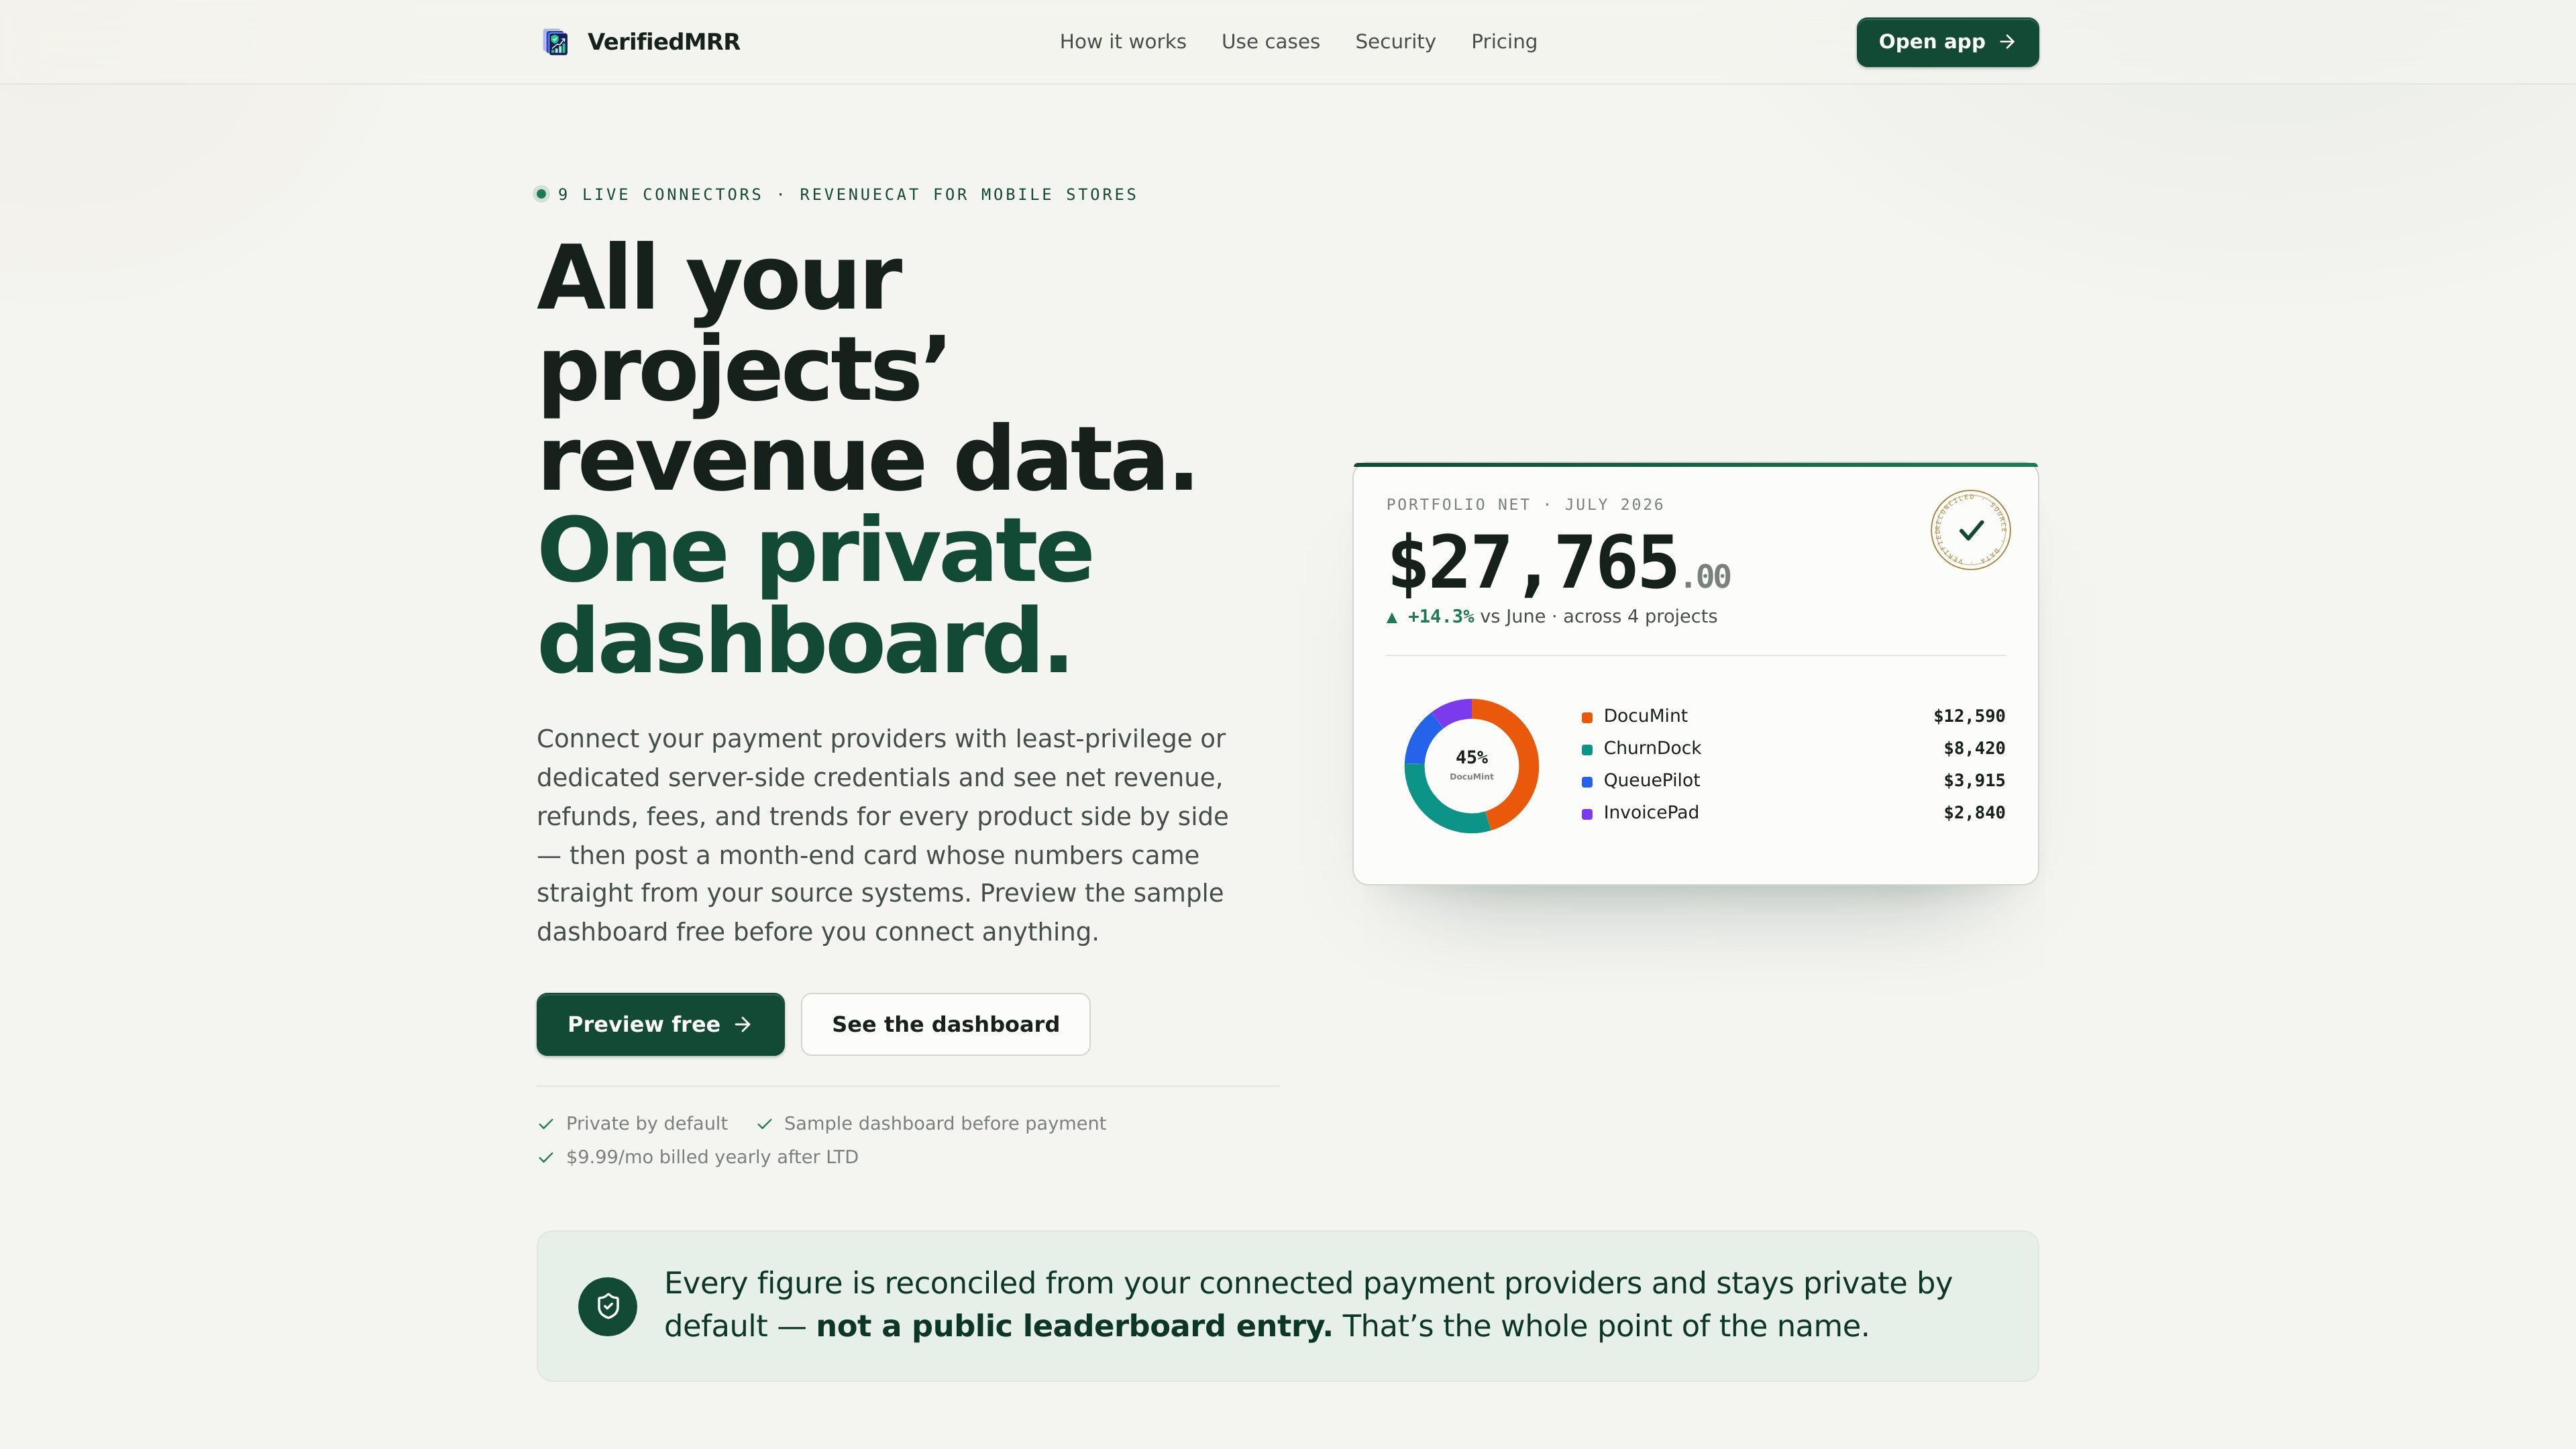Screen dimensions: 2576x1449
Task: Click the checkmark next to Private by default
Action: 546,1124
